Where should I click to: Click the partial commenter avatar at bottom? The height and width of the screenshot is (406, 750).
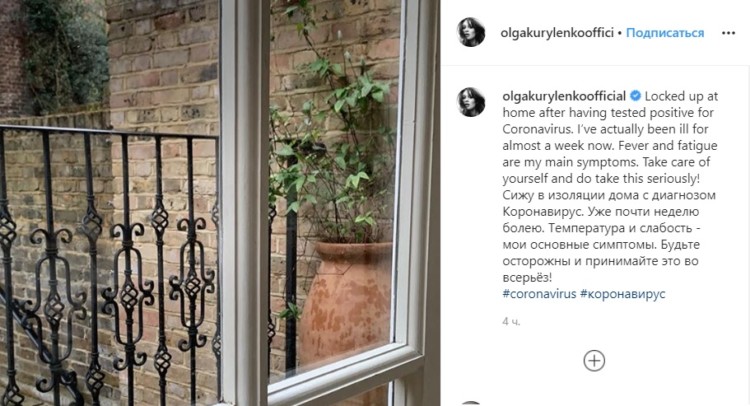pyautogui.click(x=471, y=403)
